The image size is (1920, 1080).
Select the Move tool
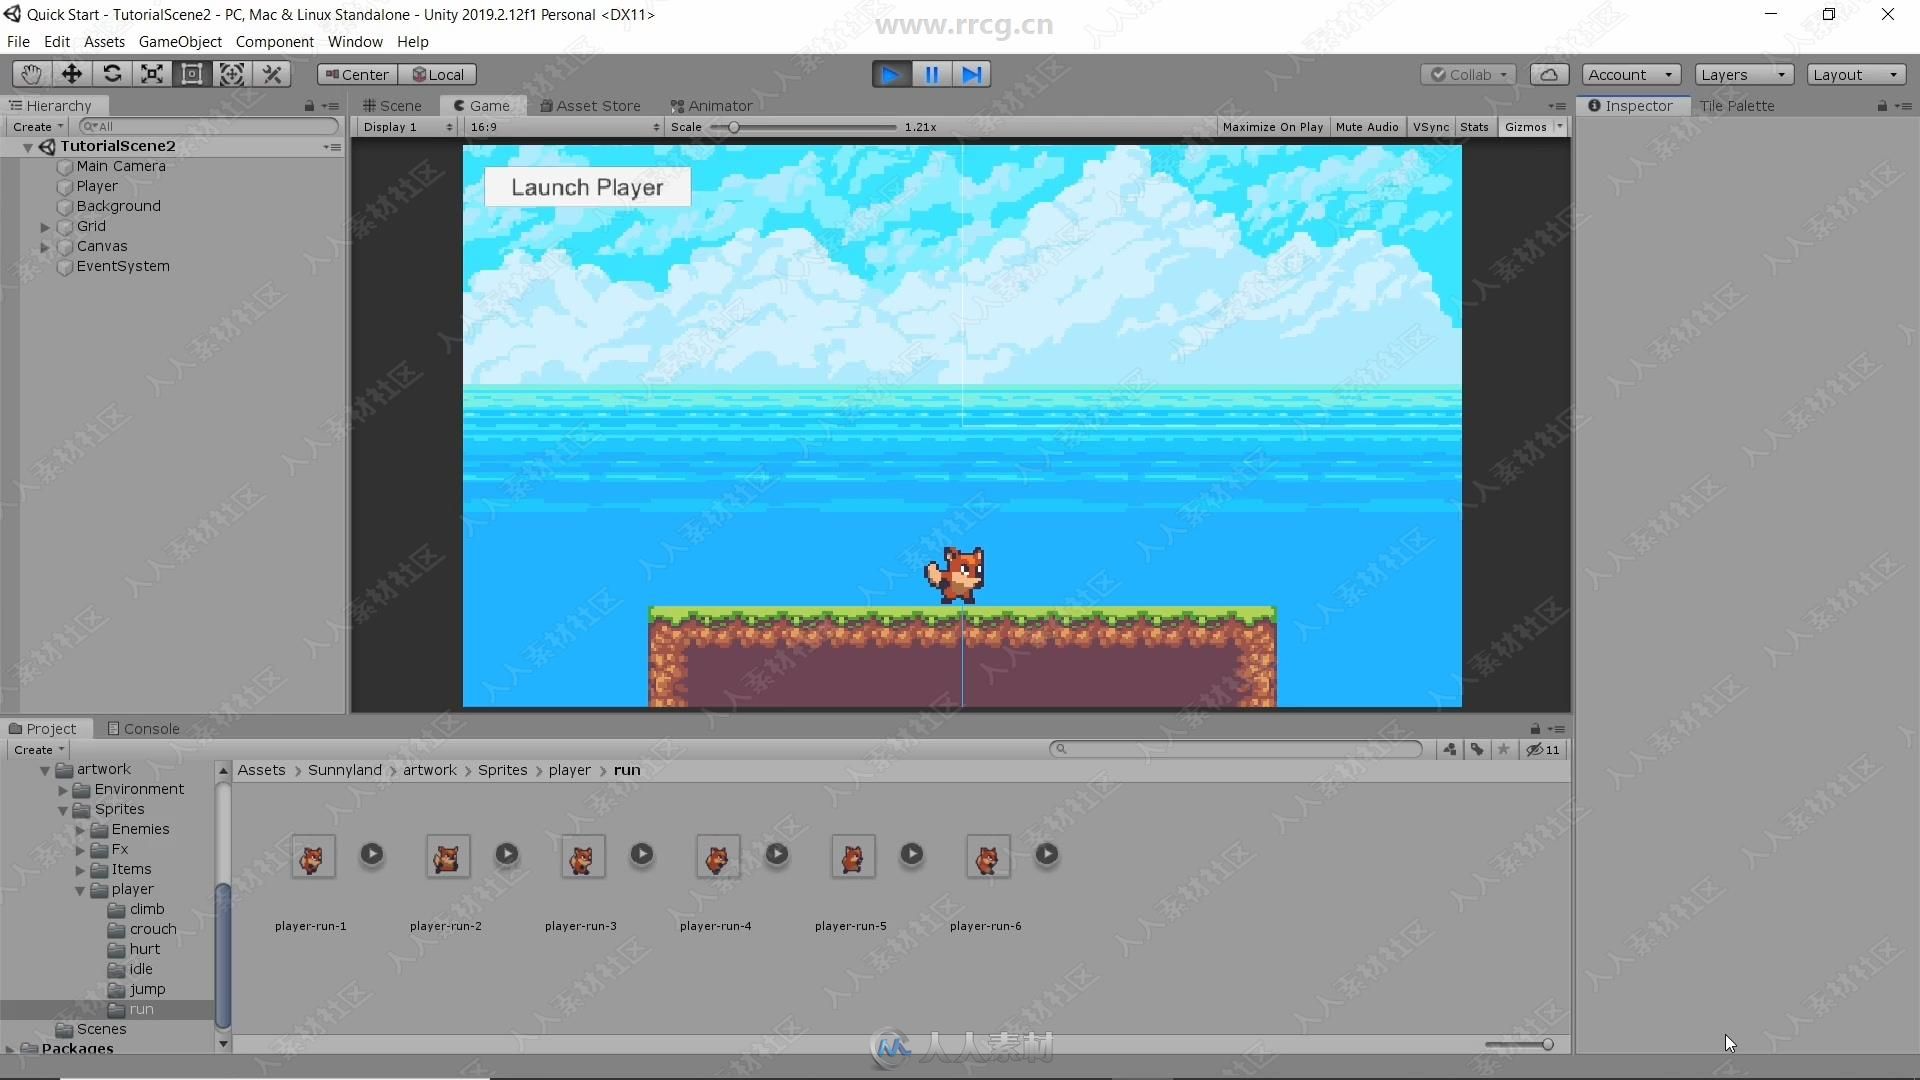click(x=71, y=74)
